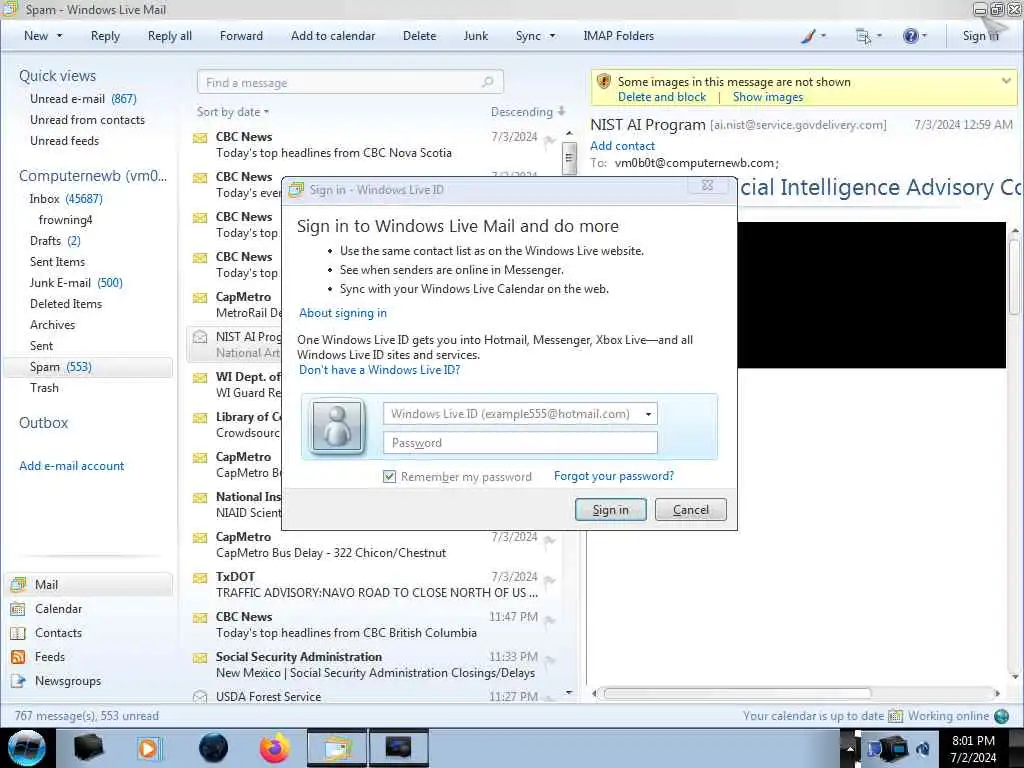Open the Windows Start orb
Screen dimensions: 1024x768
(x=26, y=748)
